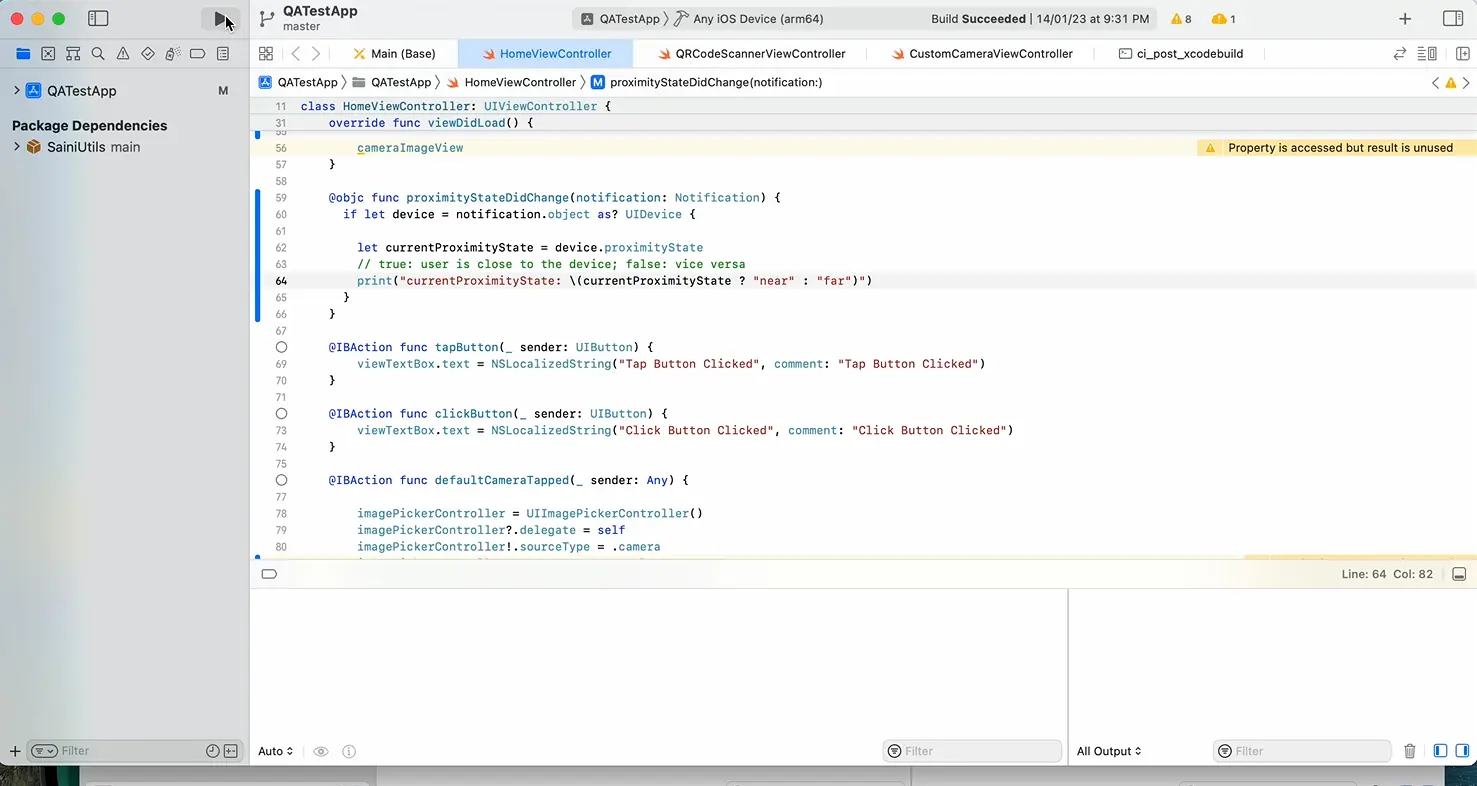Click the plus button in the top toolbar
This screenshot has width=1477, height=786.
[x=1405, y=19]
